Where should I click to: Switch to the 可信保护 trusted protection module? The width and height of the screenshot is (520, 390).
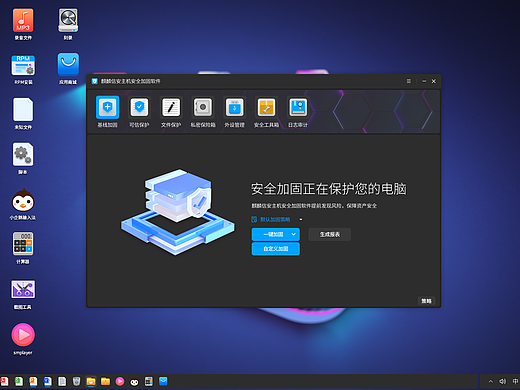[x=139, y=111]
